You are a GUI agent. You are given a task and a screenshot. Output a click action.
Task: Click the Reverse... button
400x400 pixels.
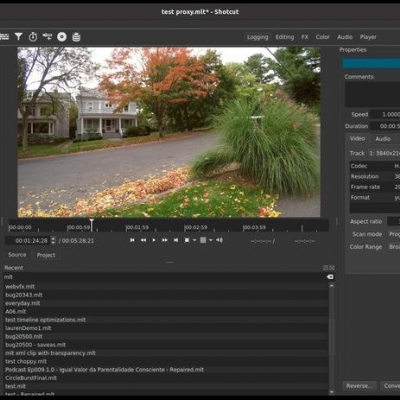pos(359,386)
